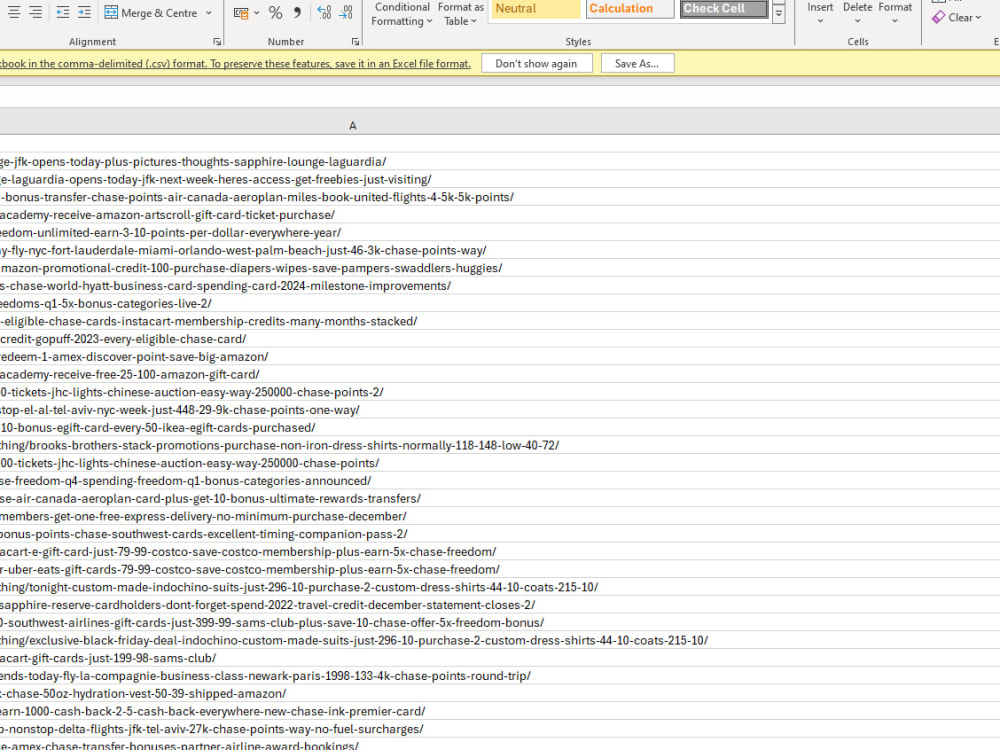Select the cell ending in pampers-swaddlers-huggies/
Image resolution: width=1000 pixels, height=750 pixels.
pos(500,268)
